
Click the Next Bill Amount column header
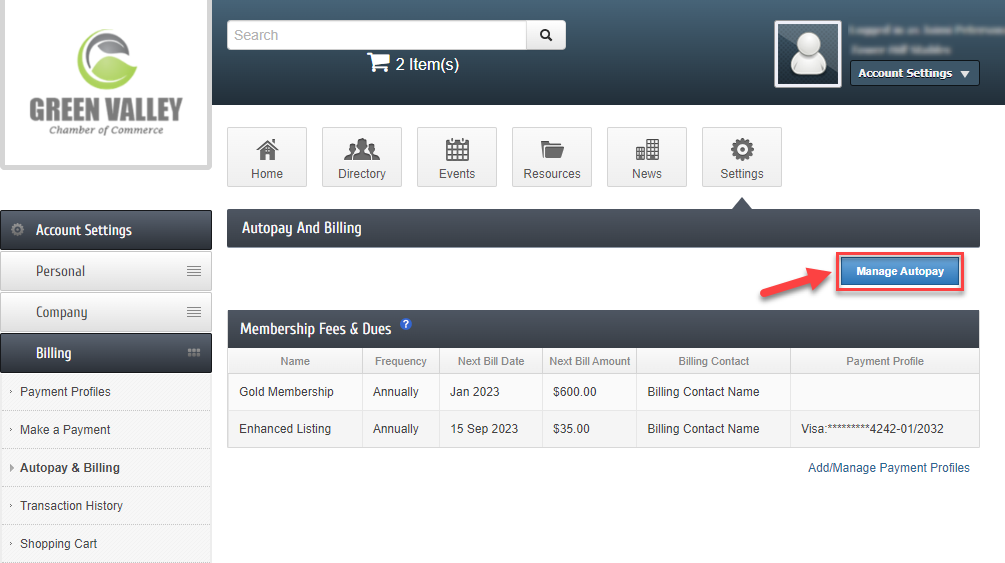(590, 361)
